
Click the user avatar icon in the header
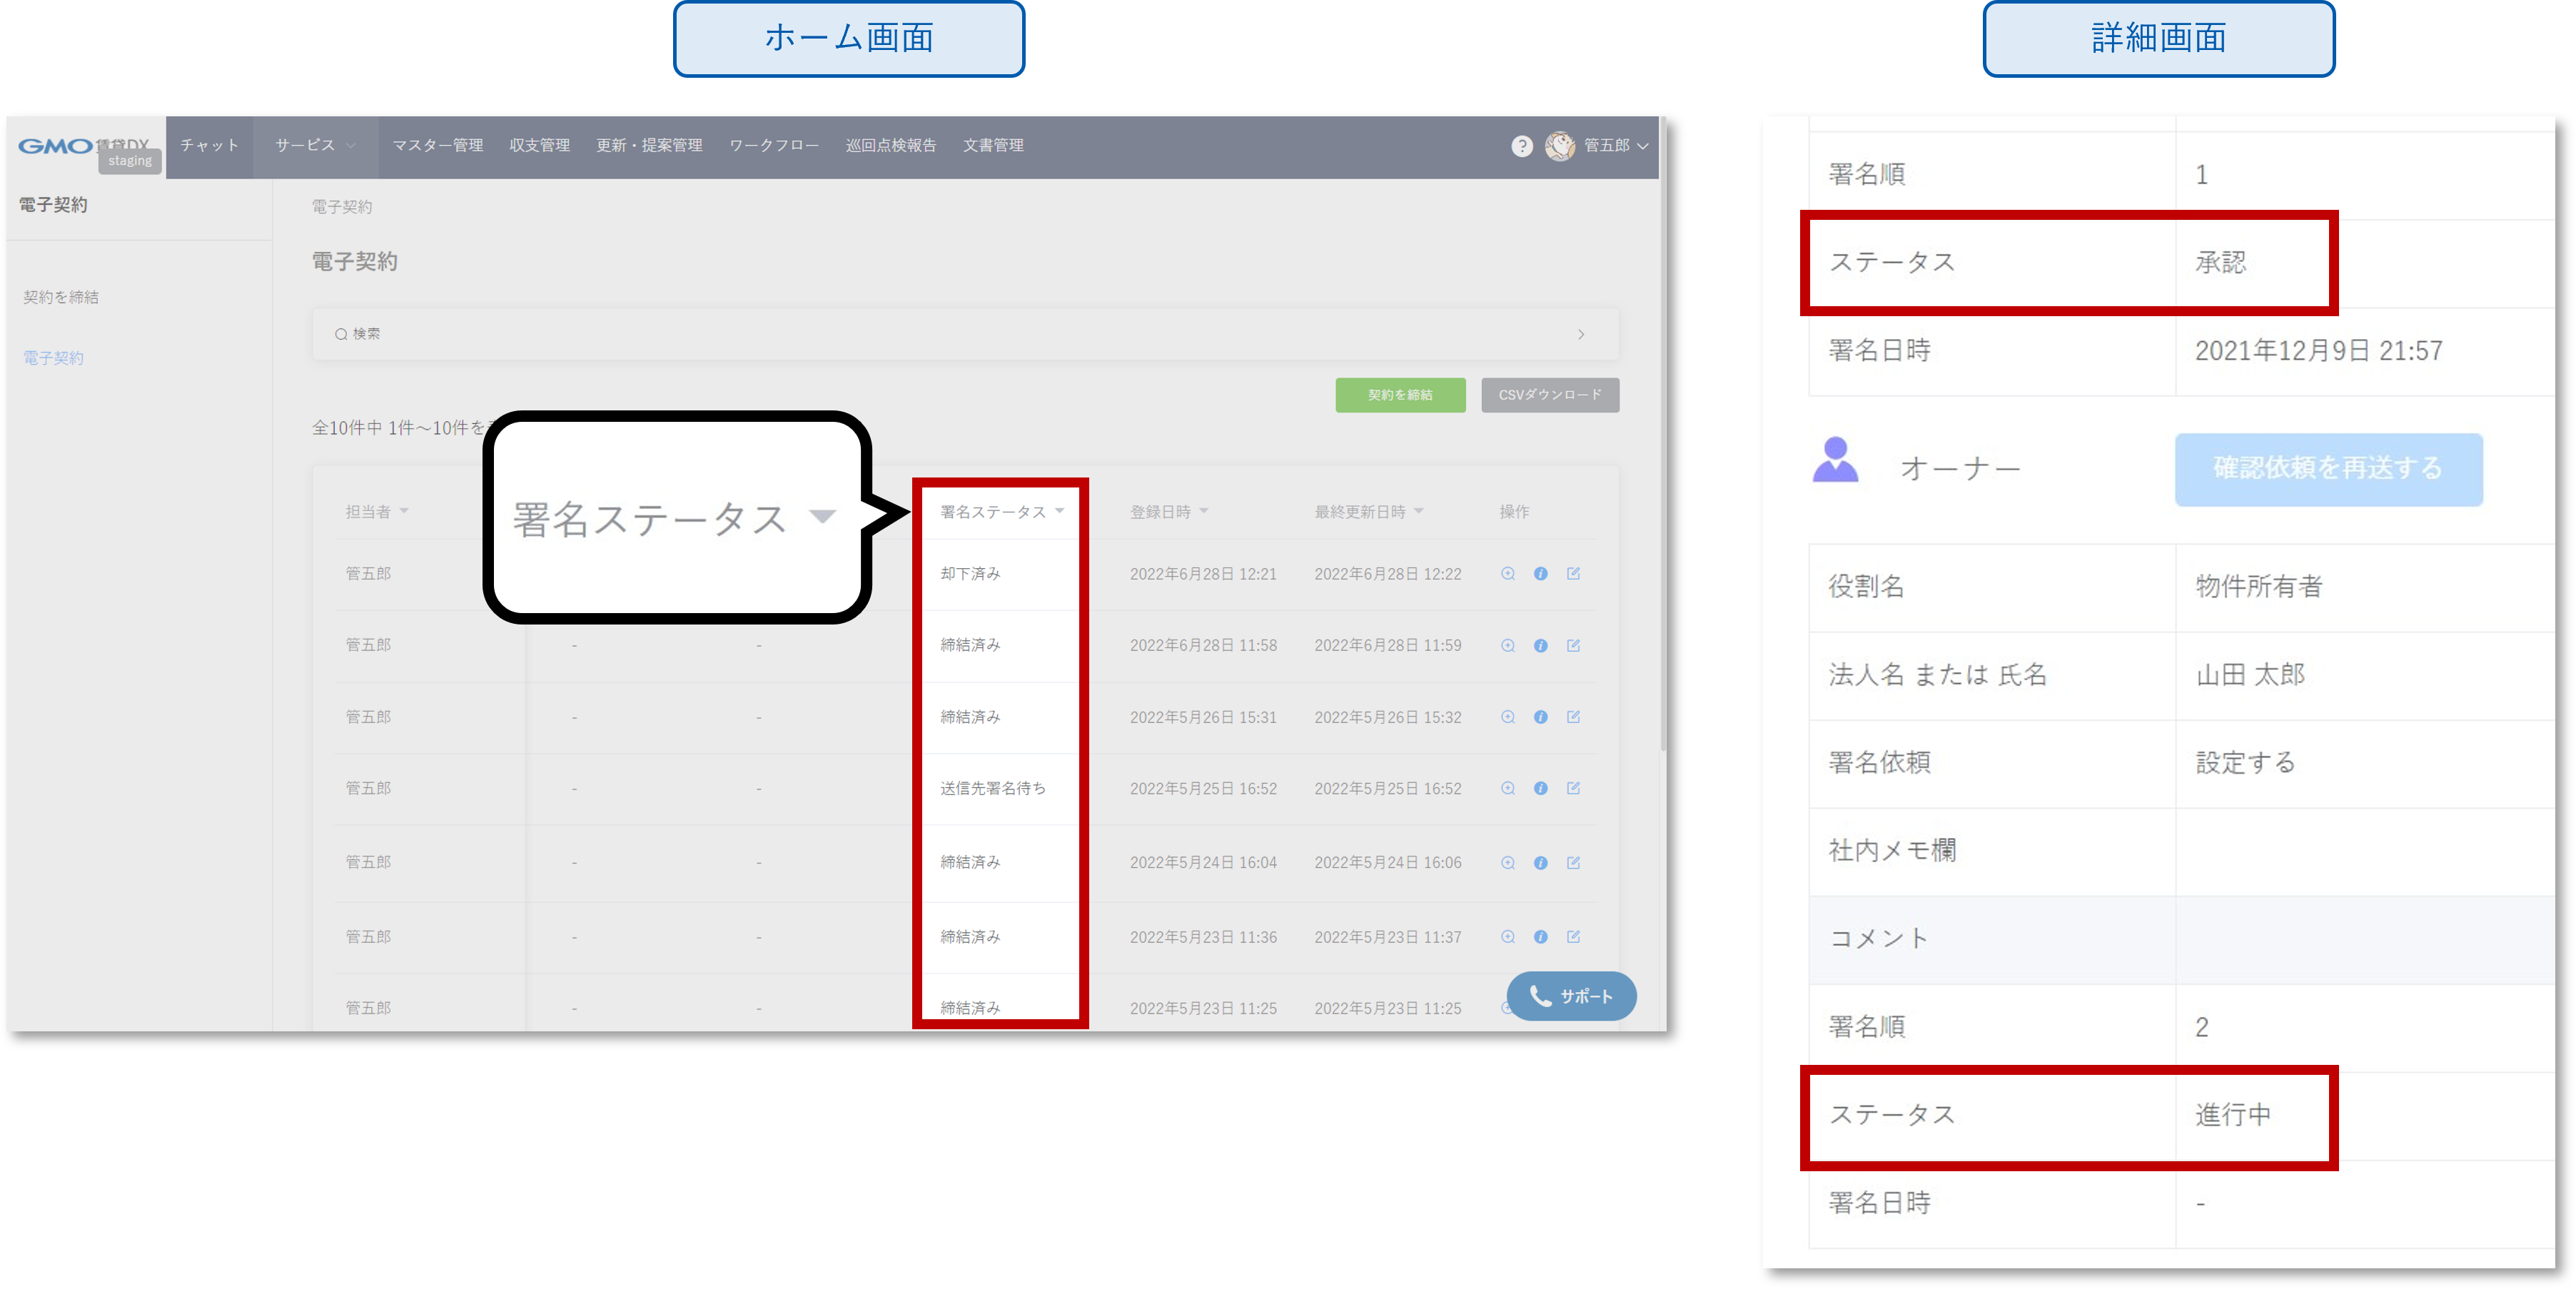click(x=1559, y=146)
